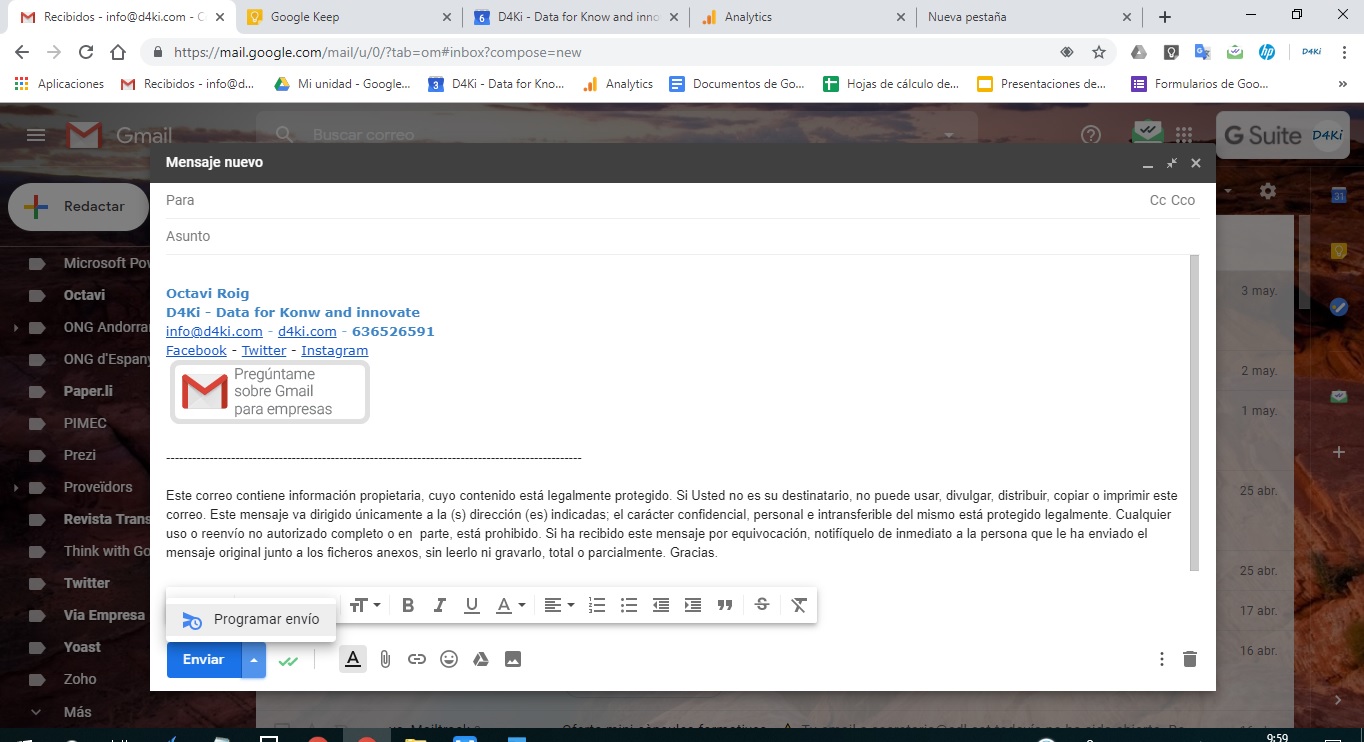Exit full-screen compose with the arrows icon
This screenshot has height=742, width=1364.
pyautogui.click(x=1172, y=163)
